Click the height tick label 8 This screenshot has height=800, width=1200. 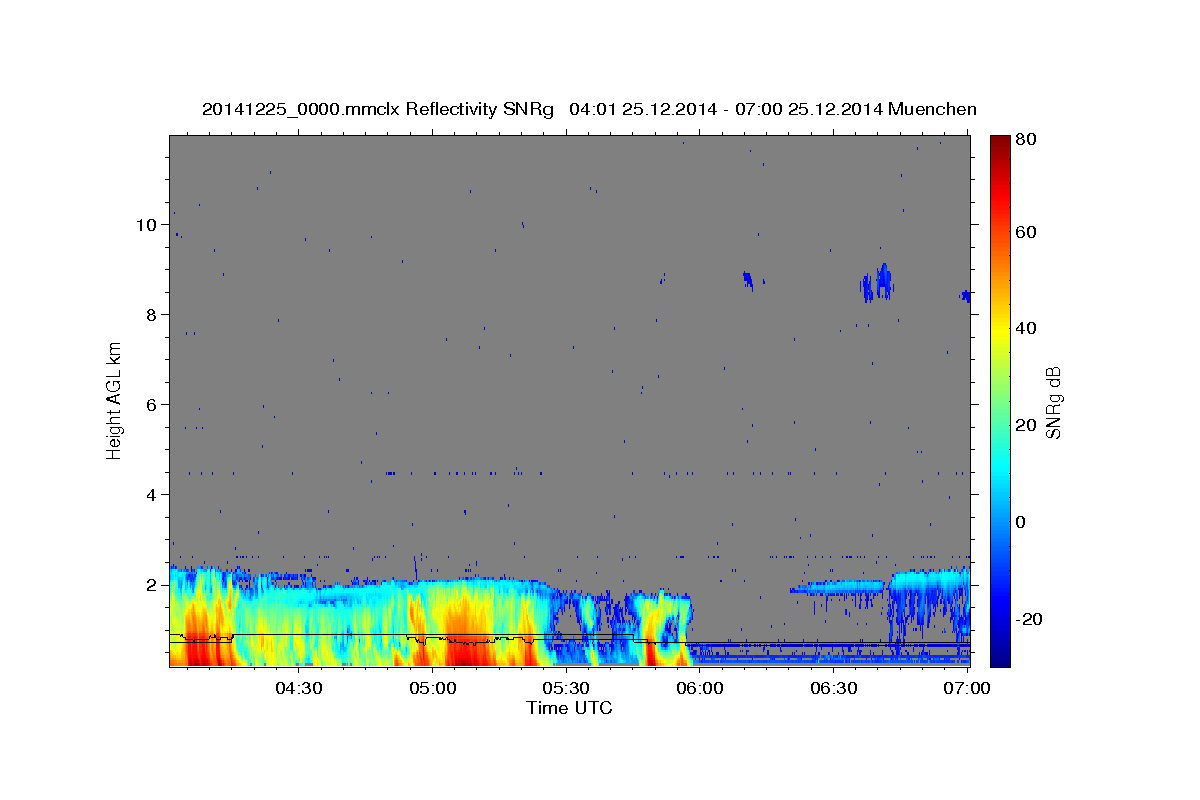[151, 315]
